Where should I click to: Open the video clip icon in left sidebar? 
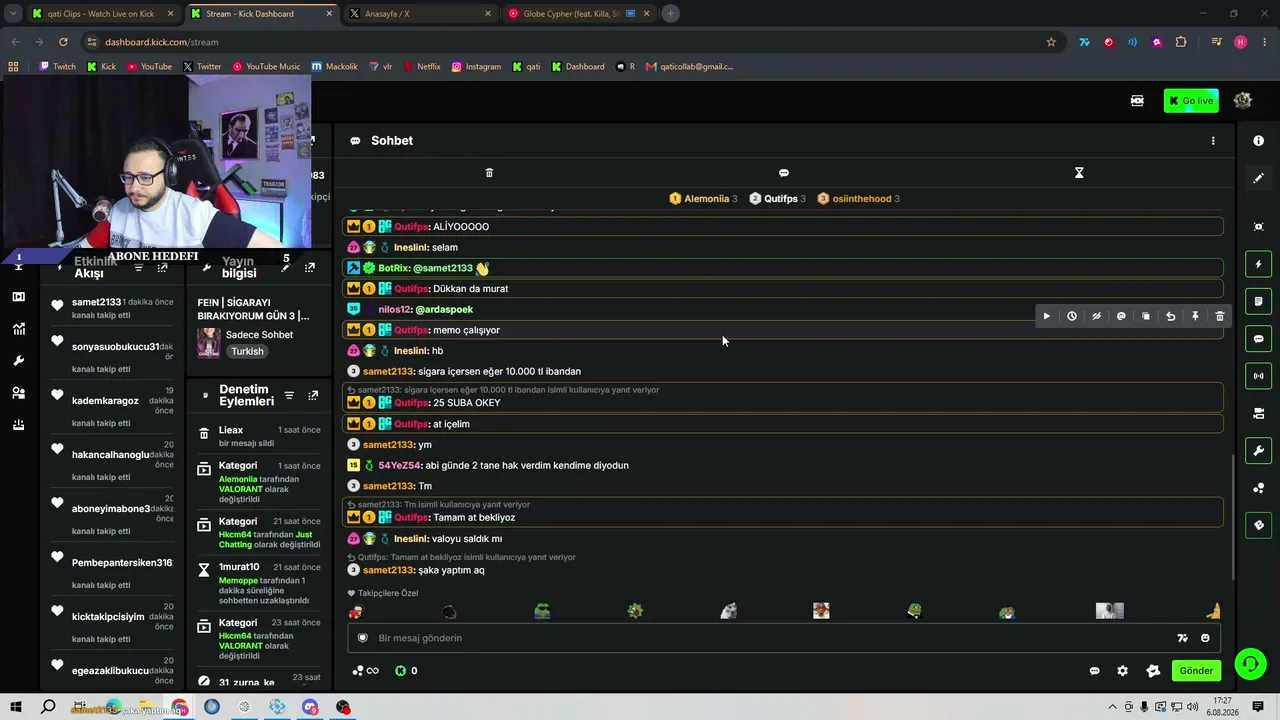(x=18, y=297)
